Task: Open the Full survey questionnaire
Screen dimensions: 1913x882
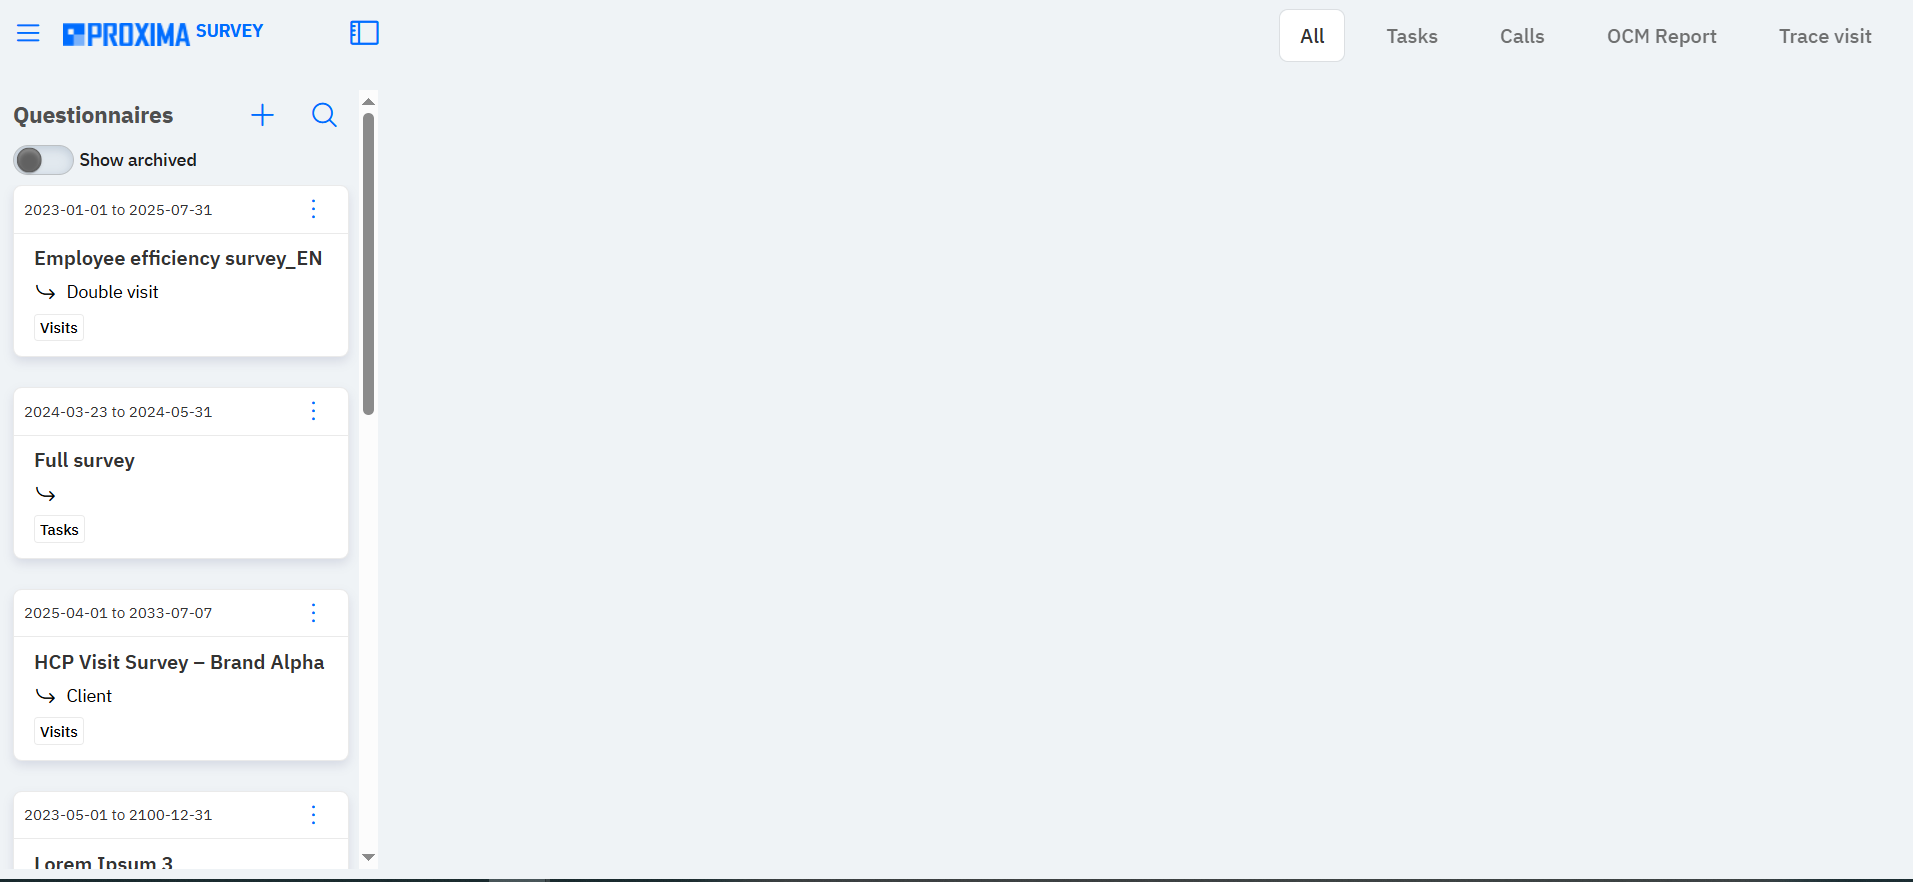Action: (84, 460)
